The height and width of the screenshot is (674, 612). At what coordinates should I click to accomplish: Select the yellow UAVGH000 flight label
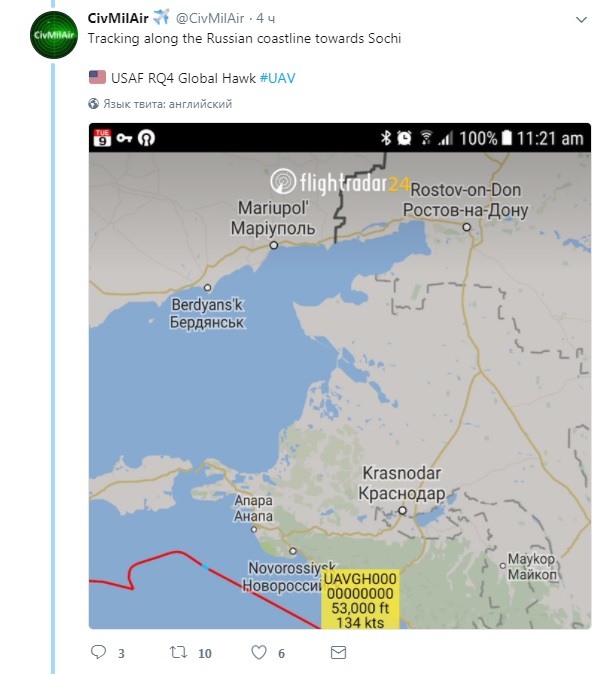(360, 600)
